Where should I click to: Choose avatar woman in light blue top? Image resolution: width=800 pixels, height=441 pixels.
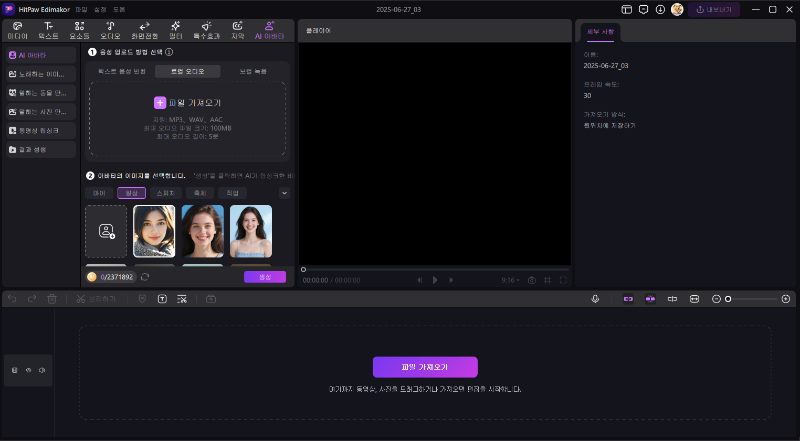tap(251, 231)
